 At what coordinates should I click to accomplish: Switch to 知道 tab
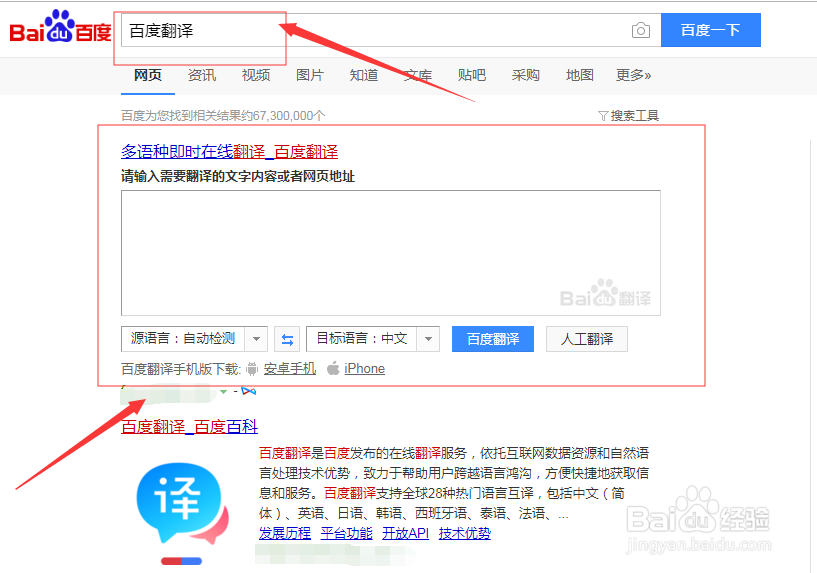tap(364, 76)
